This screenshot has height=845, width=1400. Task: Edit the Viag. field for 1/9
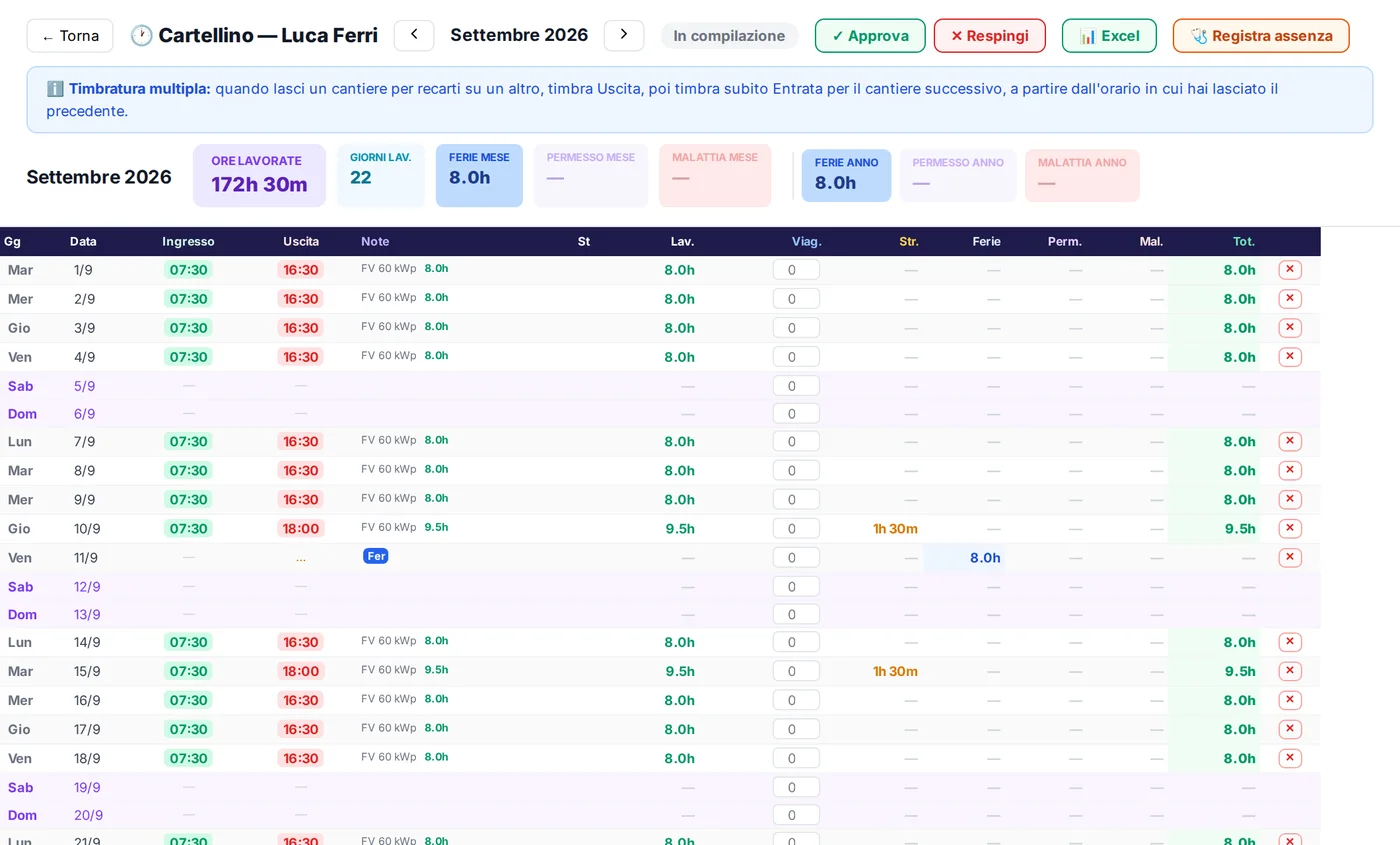click(x=796, y=270)
